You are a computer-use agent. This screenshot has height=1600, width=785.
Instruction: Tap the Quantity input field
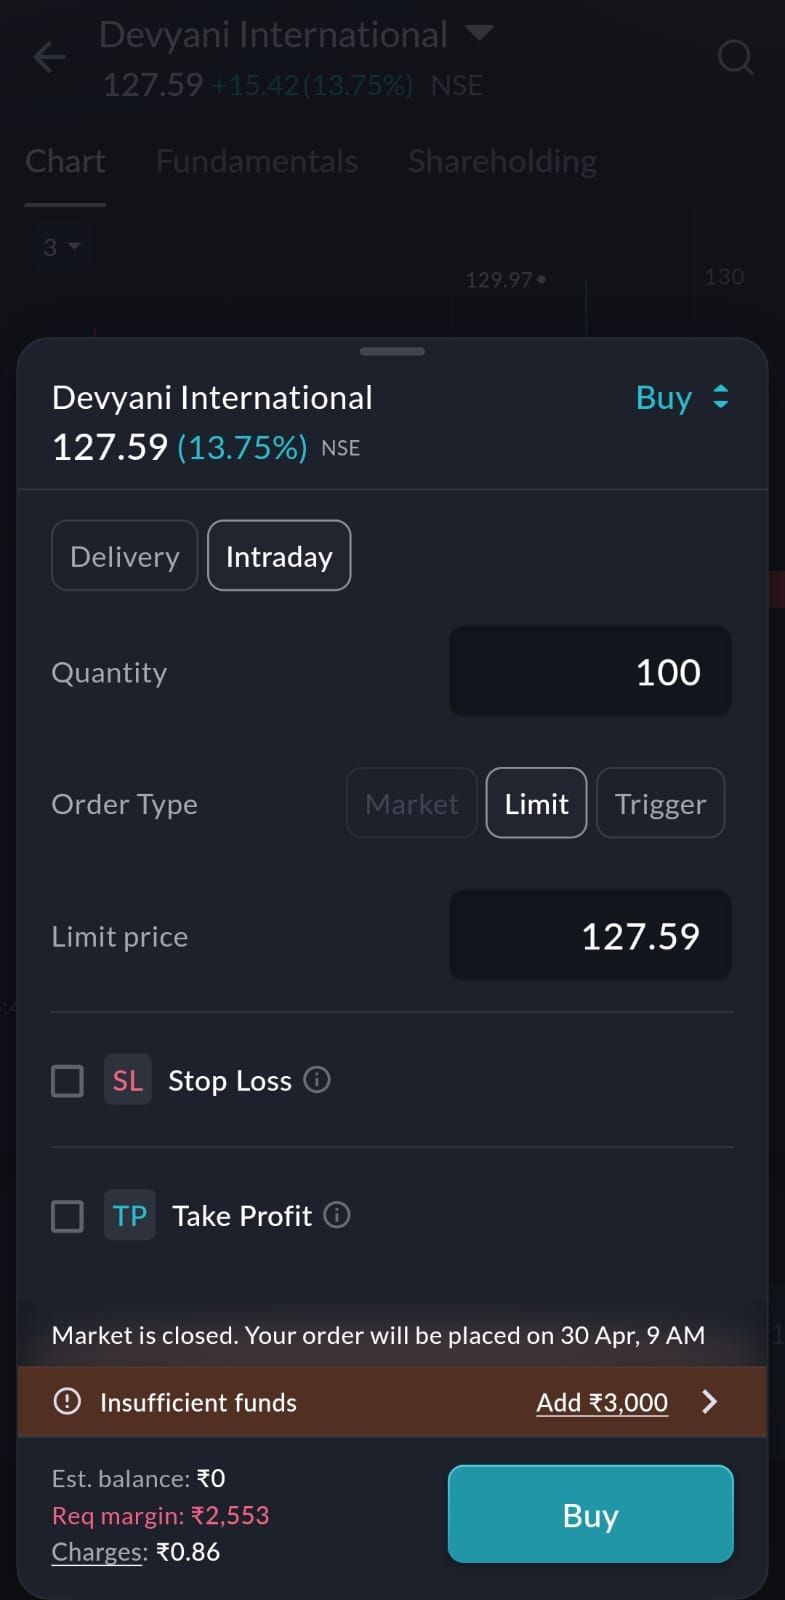[590, 672]
